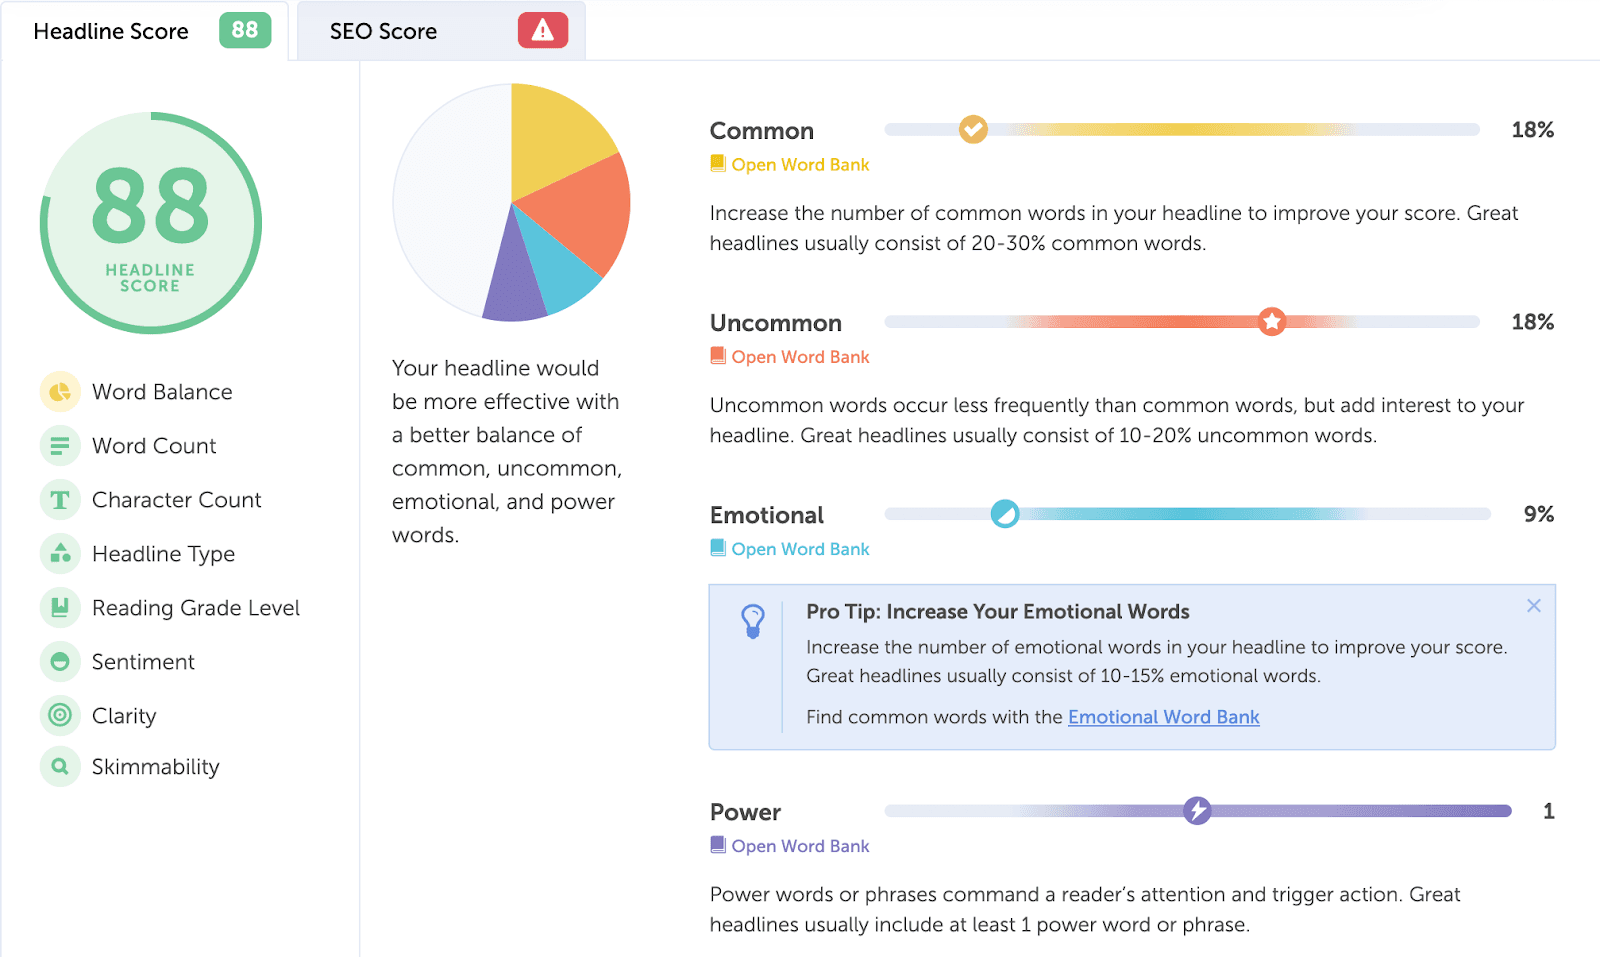Click the Word Count icon

click(x=60, y=445)
